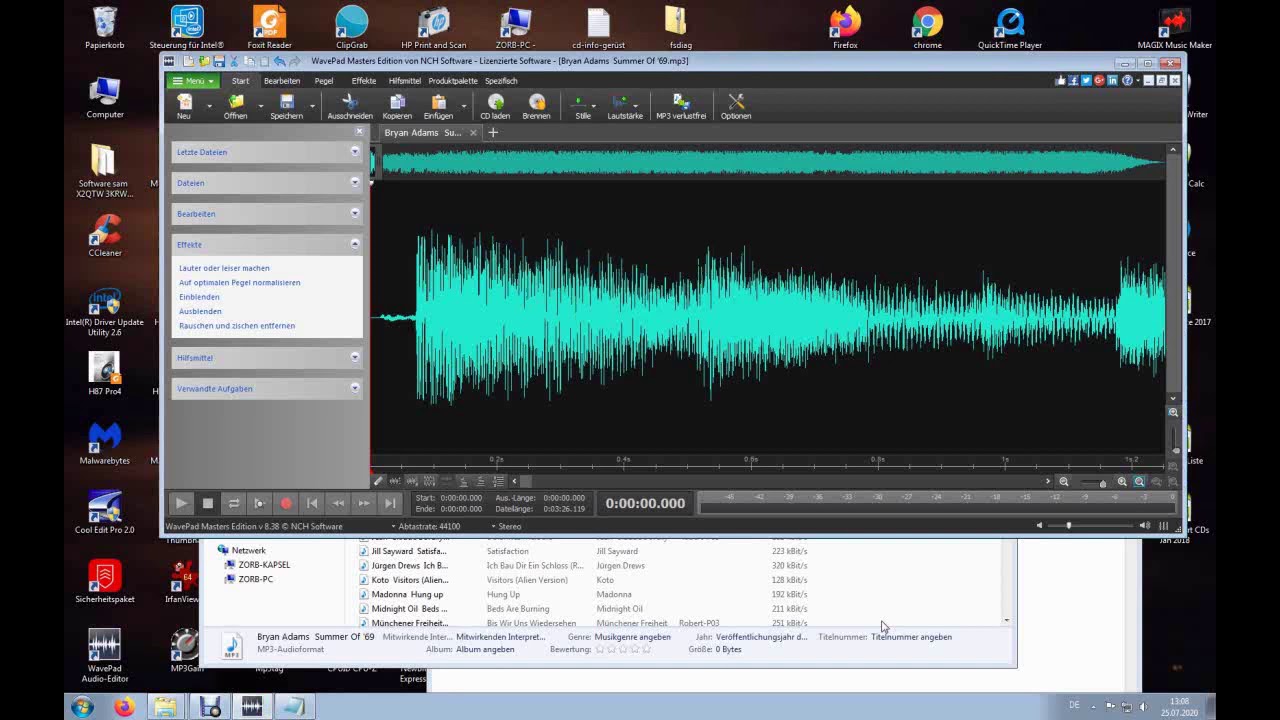Screen dimensions: 1280x720
Task: Click the Facebook share icon
Action: click(x=1073, y=81)
